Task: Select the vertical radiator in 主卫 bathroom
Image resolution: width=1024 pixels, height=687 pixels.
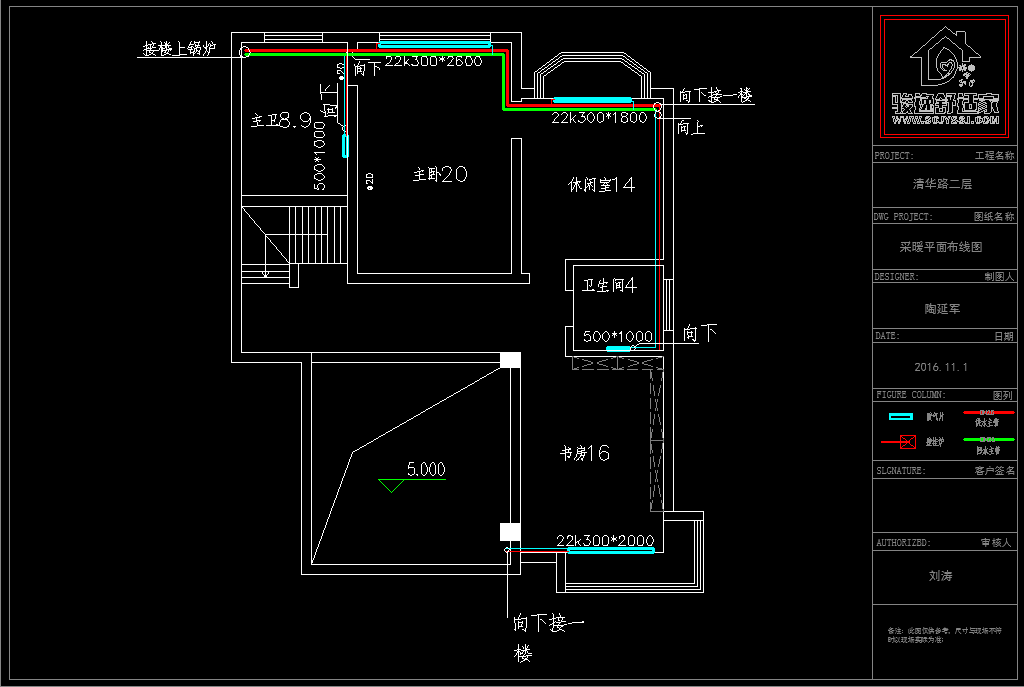Action: (x=345, y=146)
